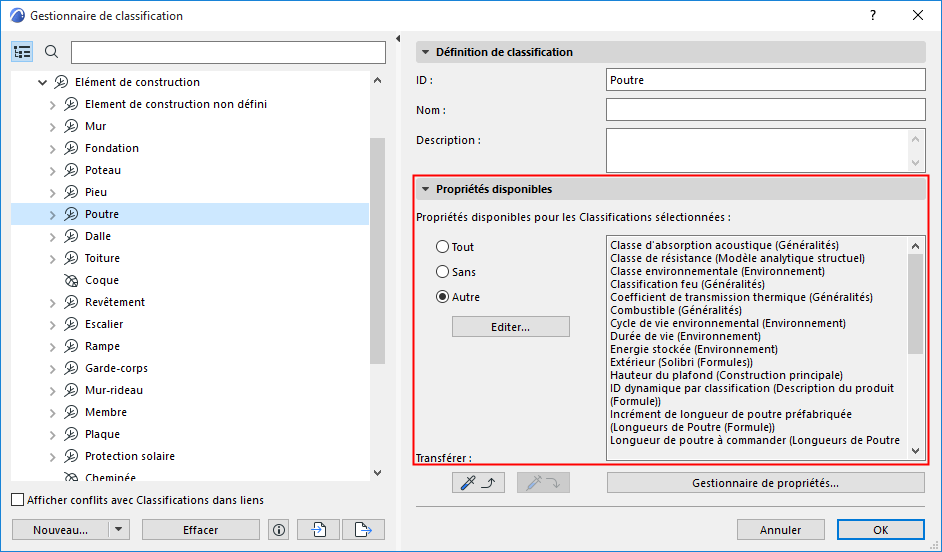Click 'Durée de vie (Environnement)' property
942x552 pixels.
[x=685, y=336]
